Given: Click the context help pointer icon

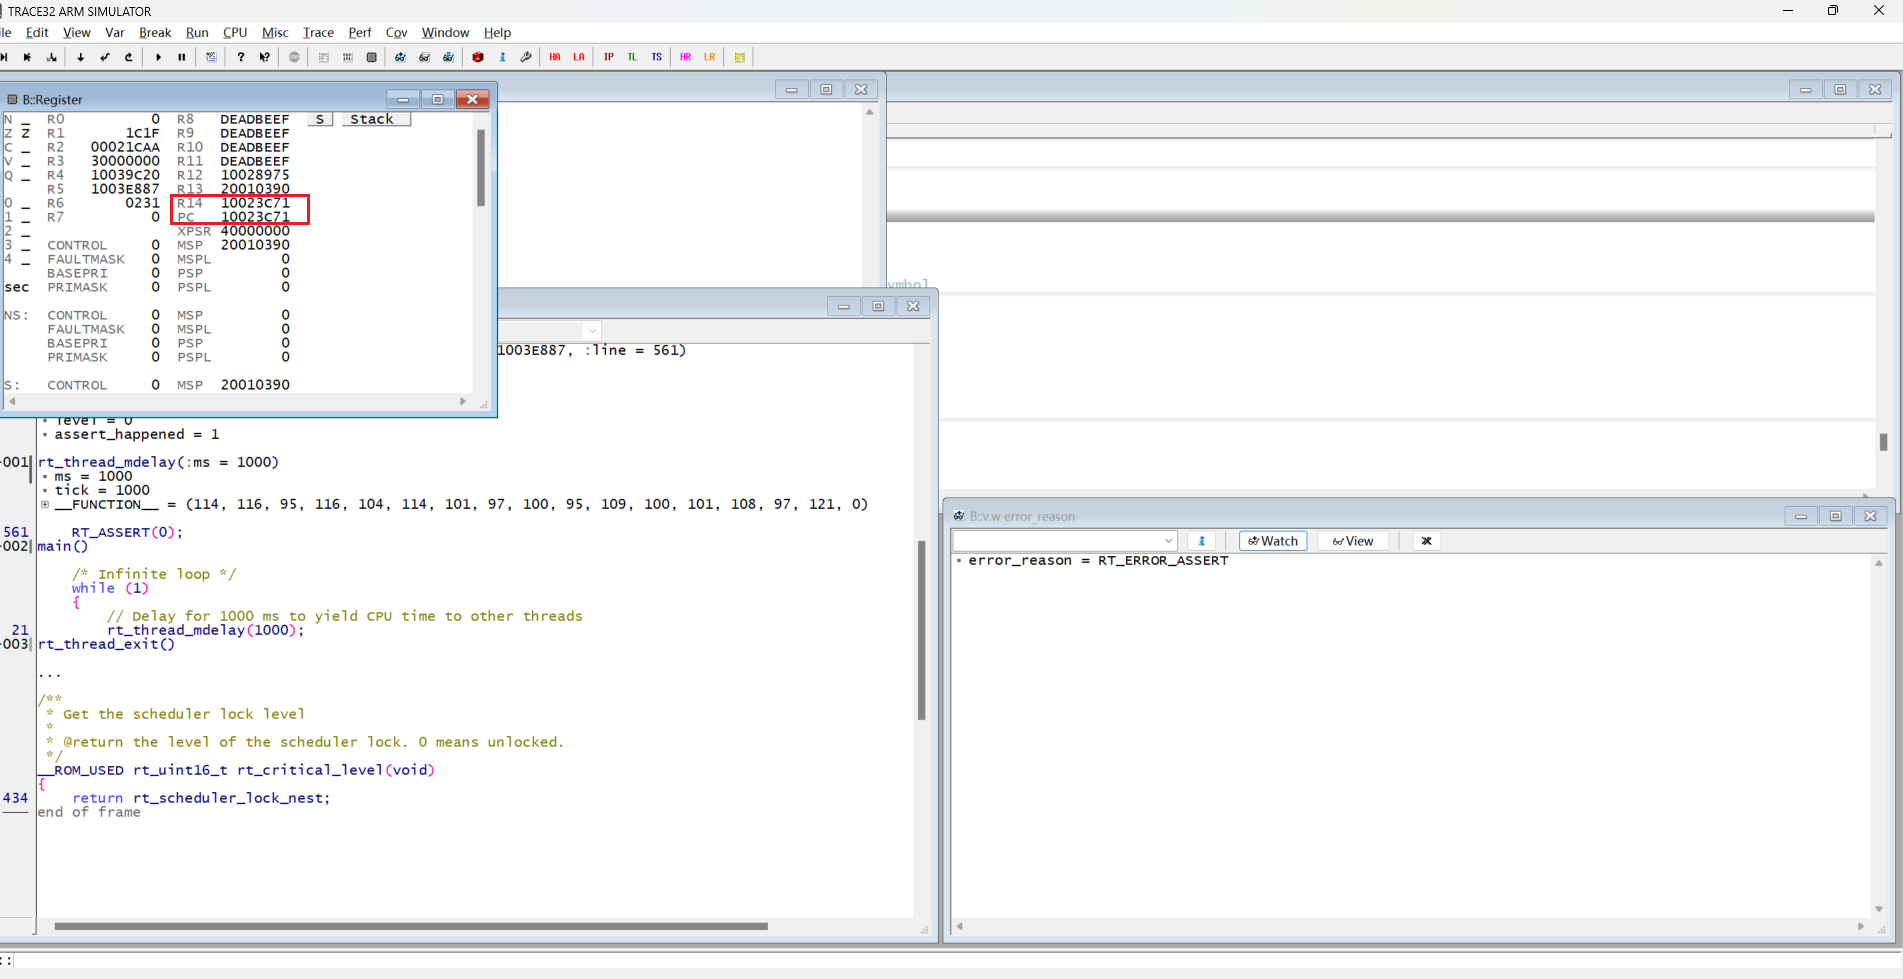Looking at the screenshot, I should tap(265, 57).
